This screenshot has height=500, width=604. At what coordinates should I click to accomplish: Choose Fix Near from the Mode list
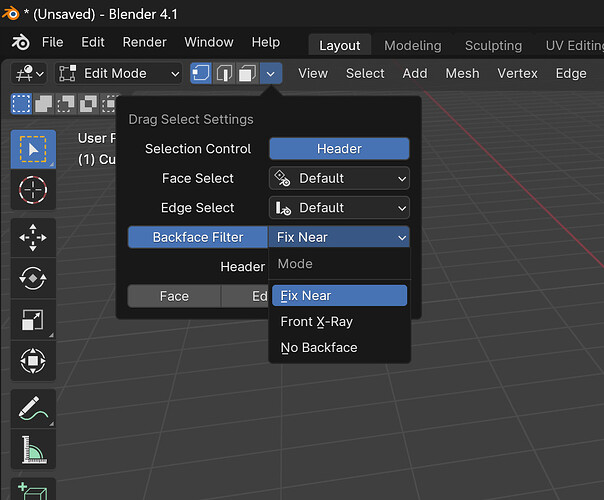tap(339, 295)
